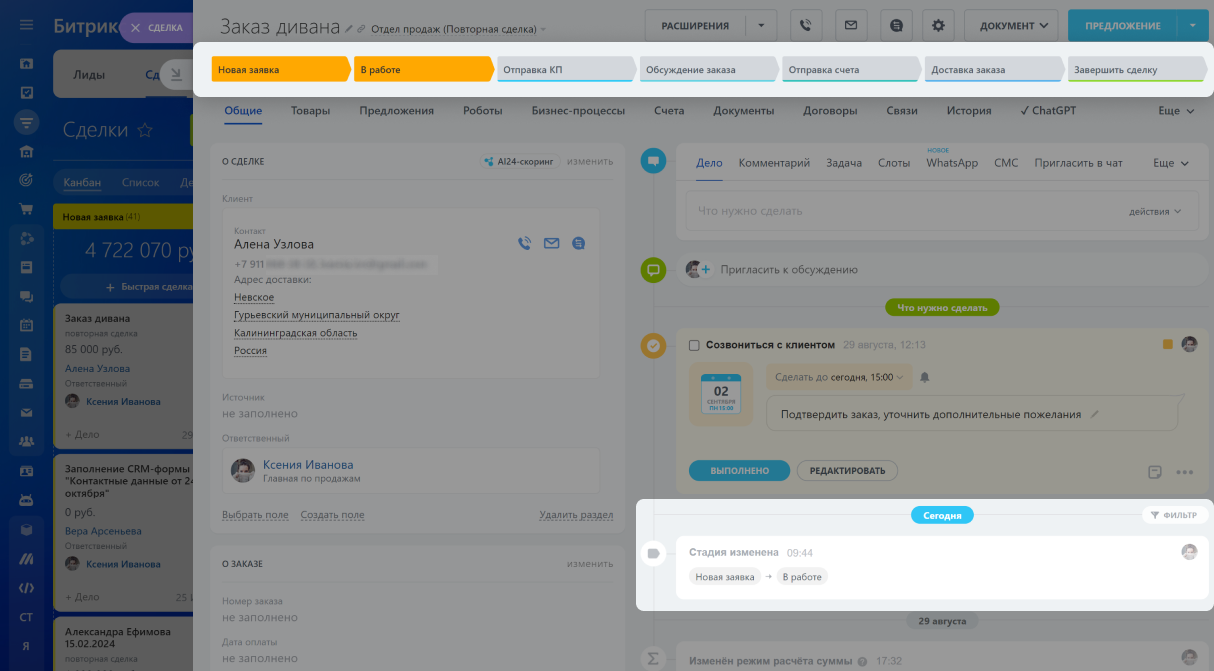Select the 'Отправка КП' pipeline stage

(565, 70)
